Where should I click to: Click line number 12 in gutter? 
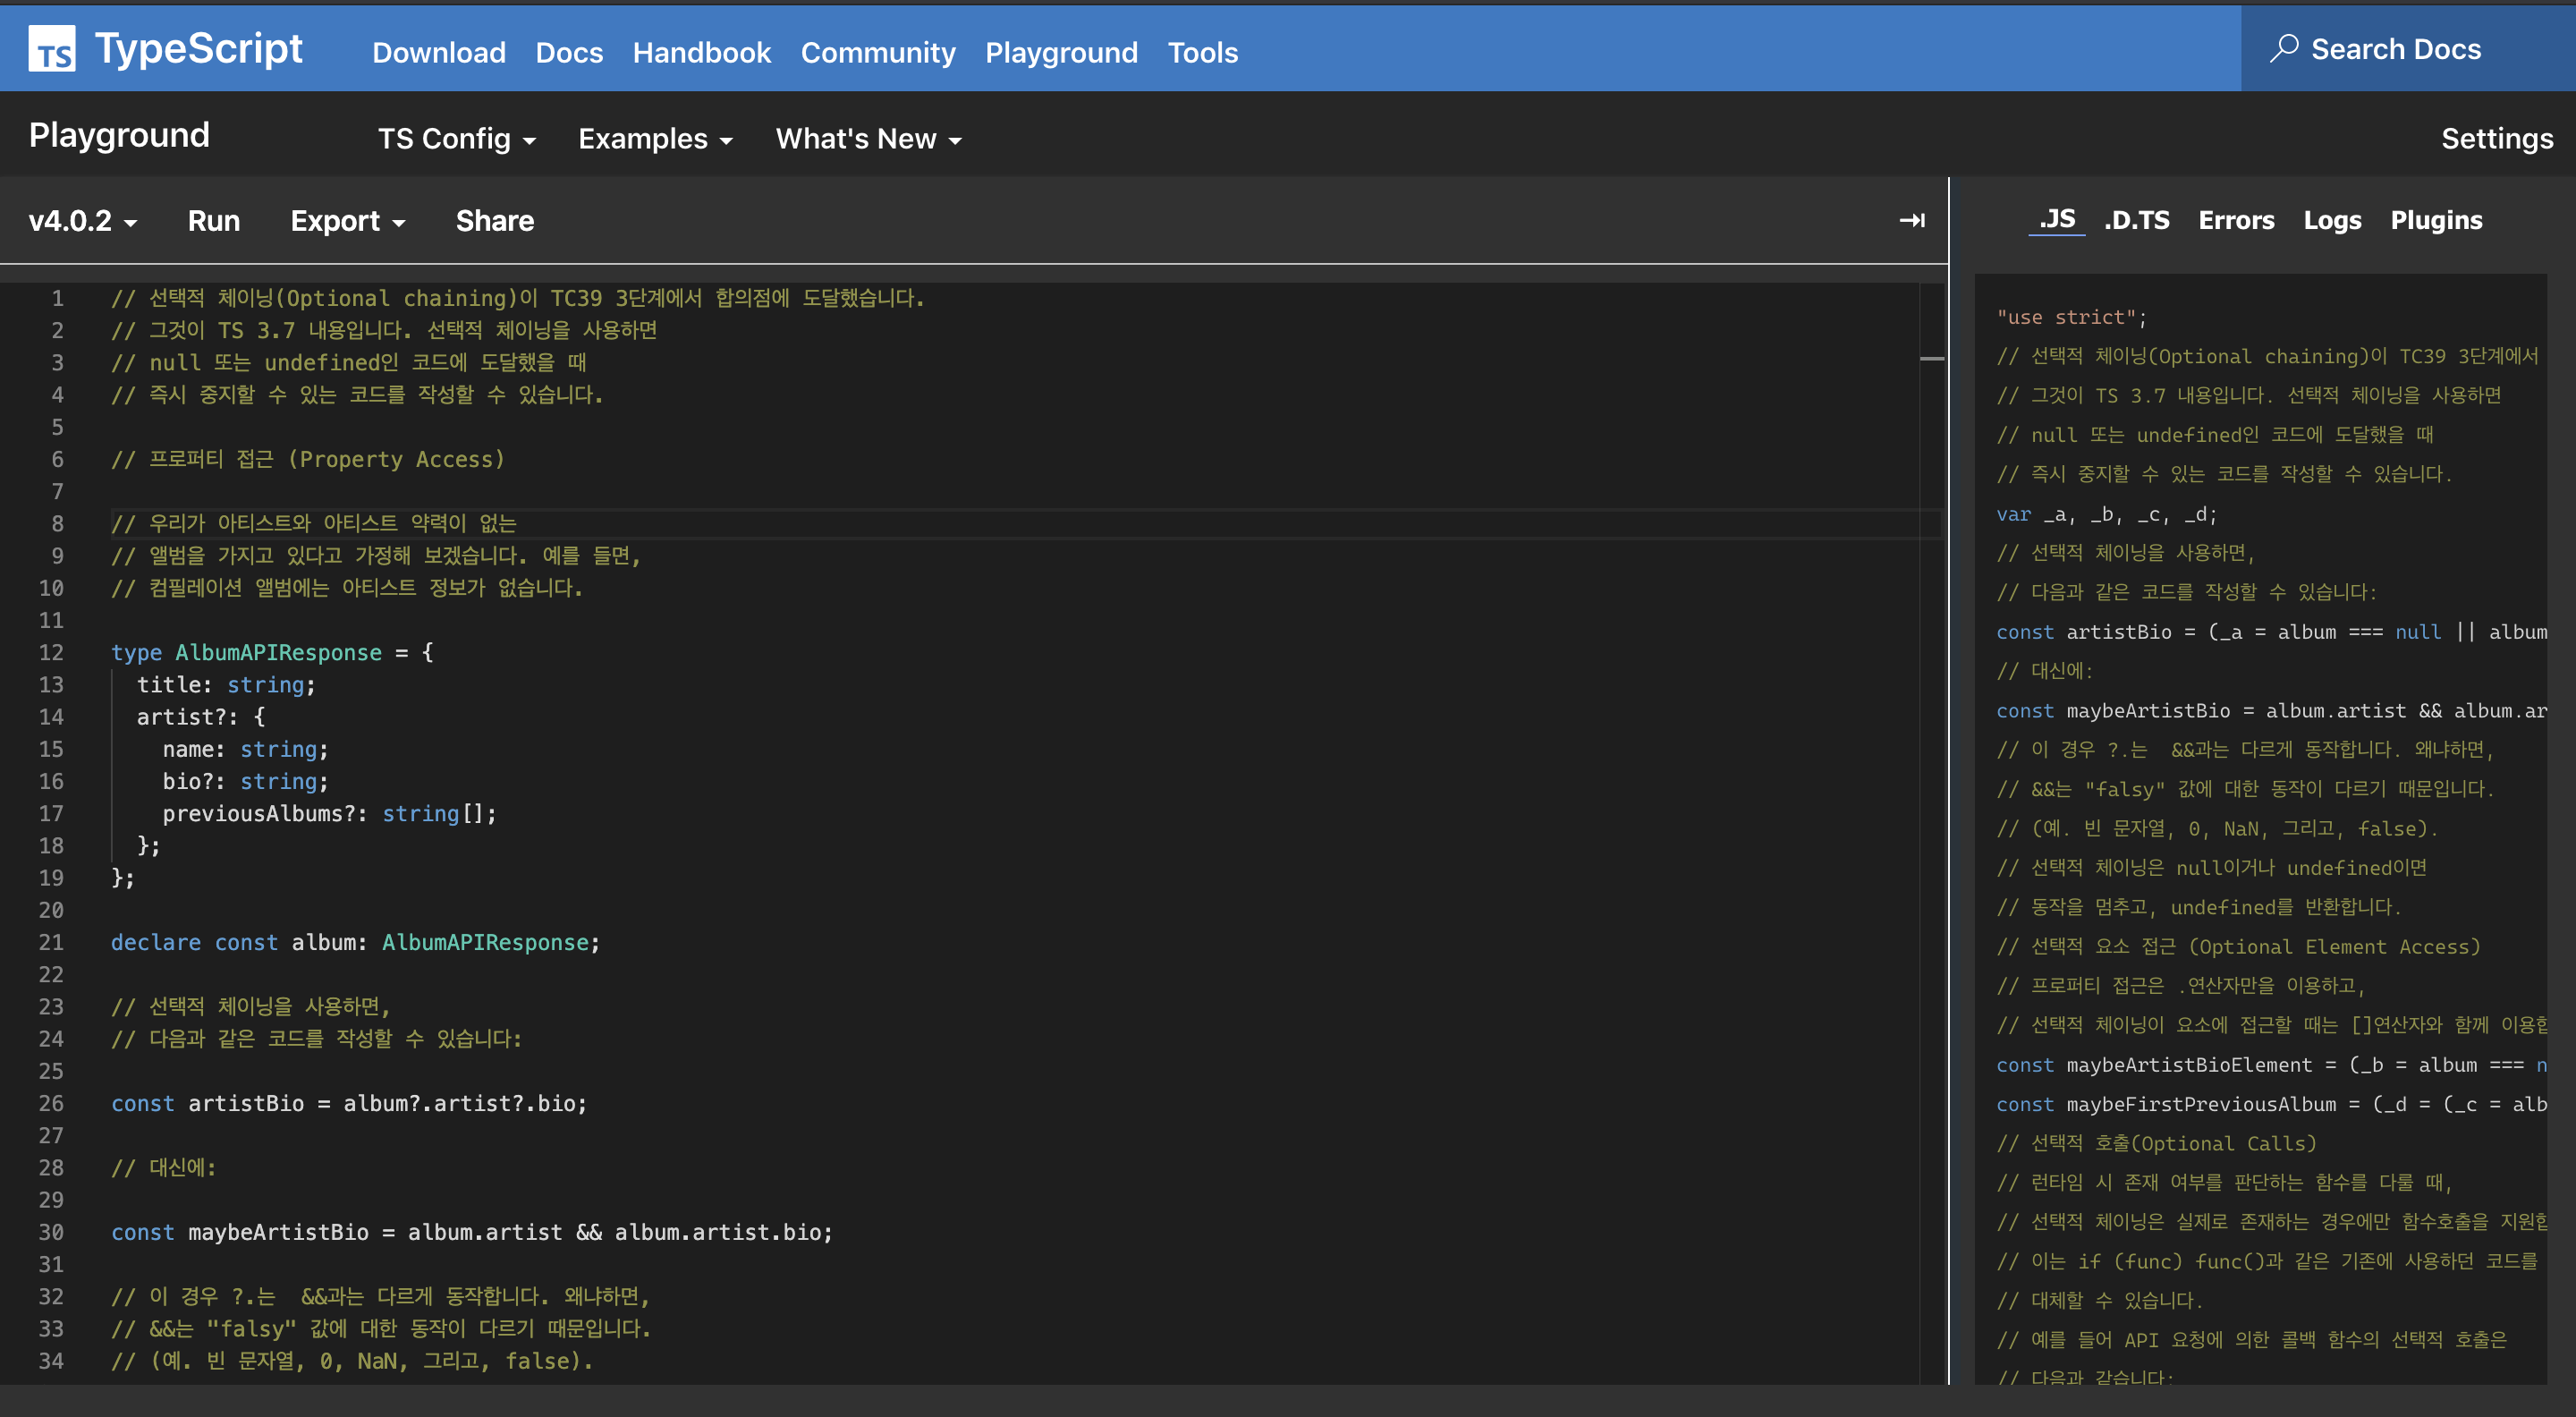coord(51,653)
